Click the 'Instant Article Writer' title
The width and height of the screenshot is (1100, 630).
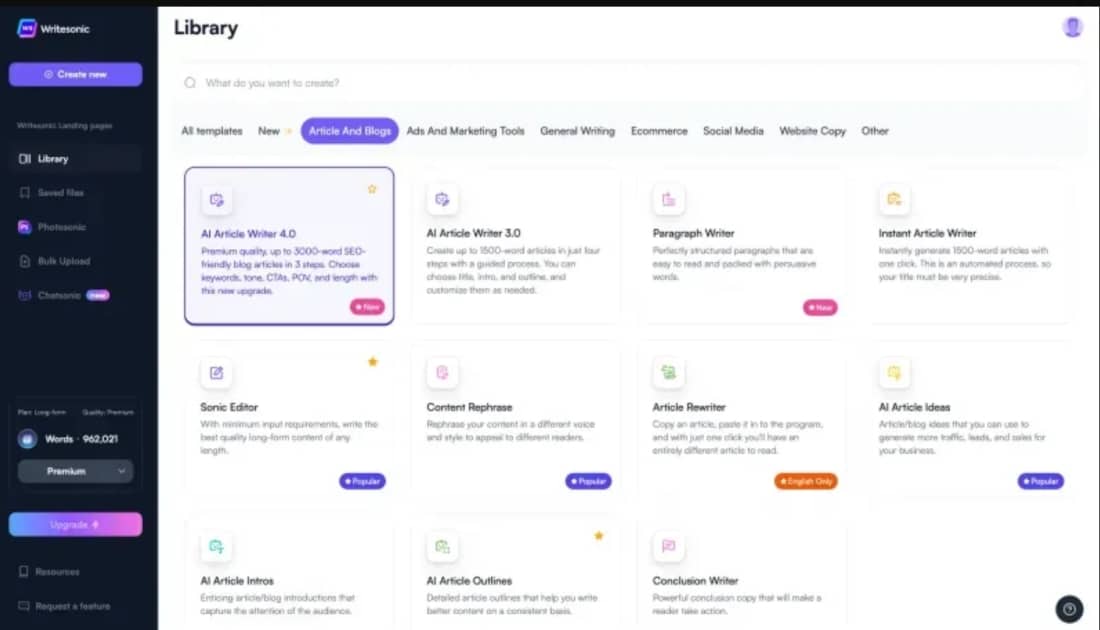[927, 233]
